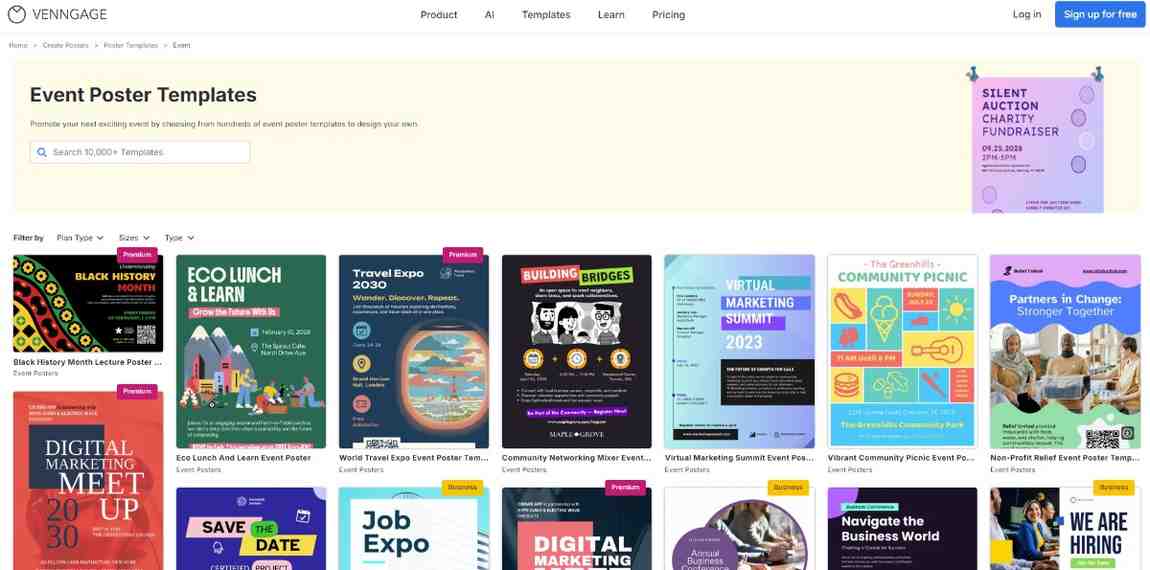Click Business badge on Annual Business Conference poster
Screen dimensions: 1150x570
coord(788,487)
